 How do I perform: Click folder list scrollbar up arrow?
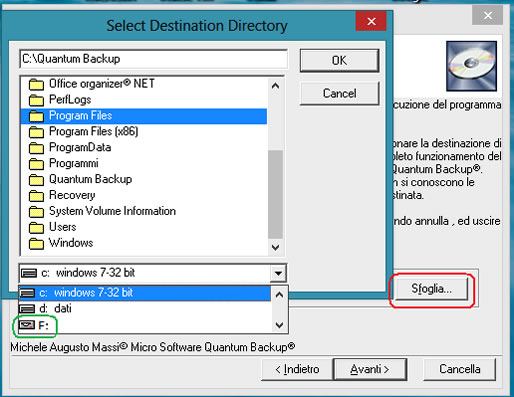click(275, 86)
